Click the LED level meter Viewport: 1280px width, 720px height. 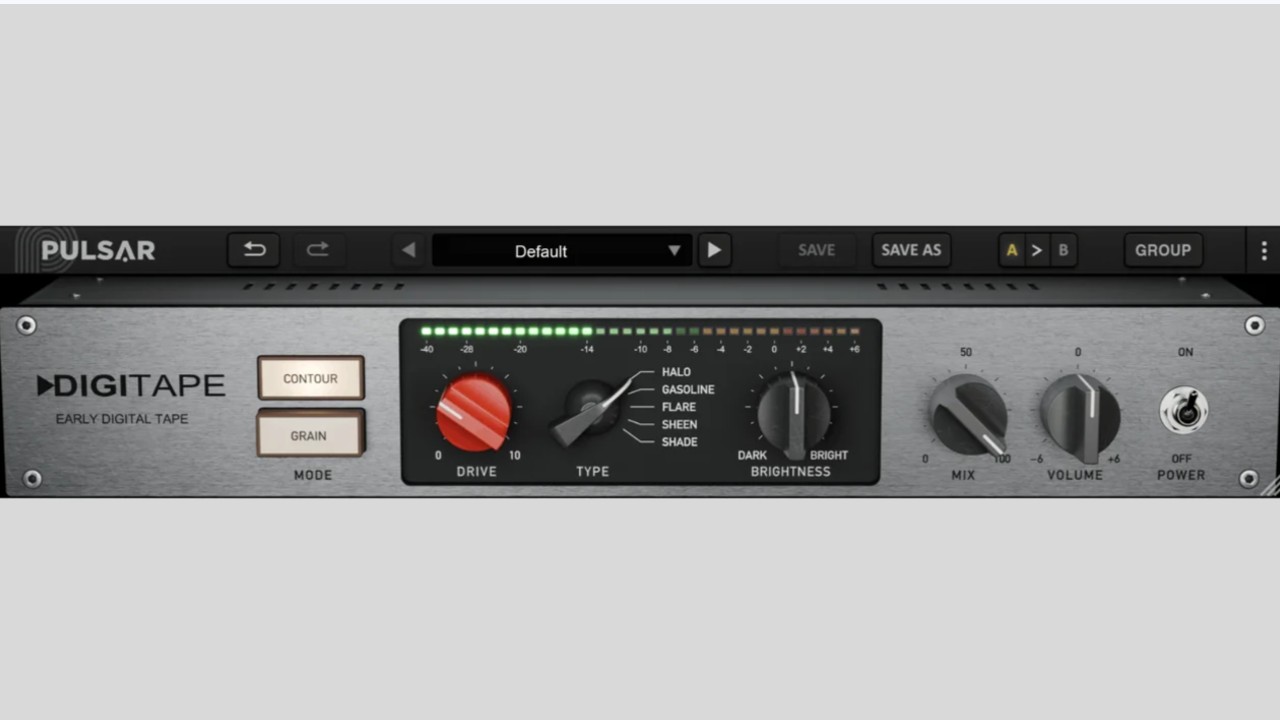640,331
